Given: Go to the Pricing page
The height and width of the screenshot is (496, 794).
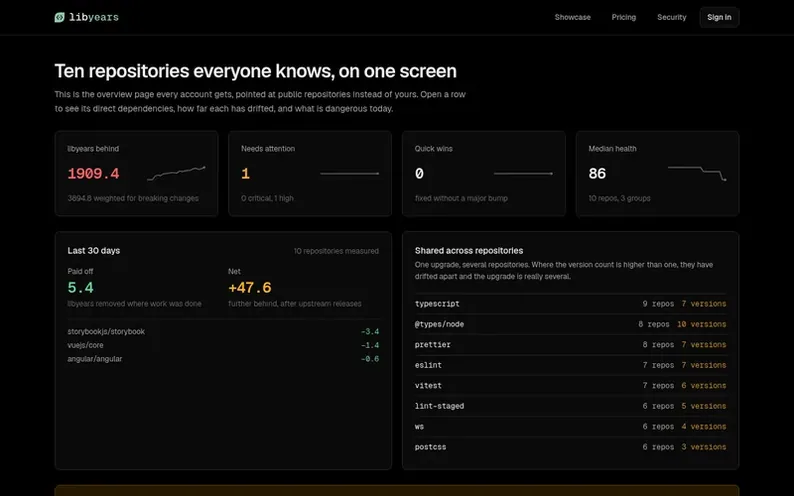Looking at the screenshot, I should pos(623,17).
